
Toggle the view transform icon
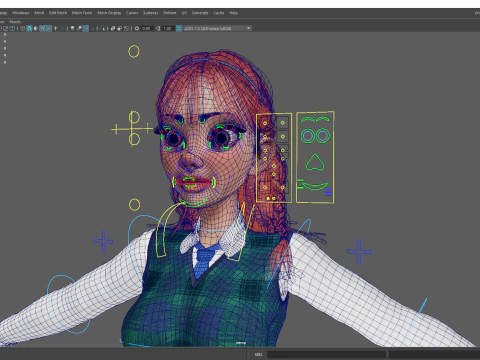click(179, 28)
